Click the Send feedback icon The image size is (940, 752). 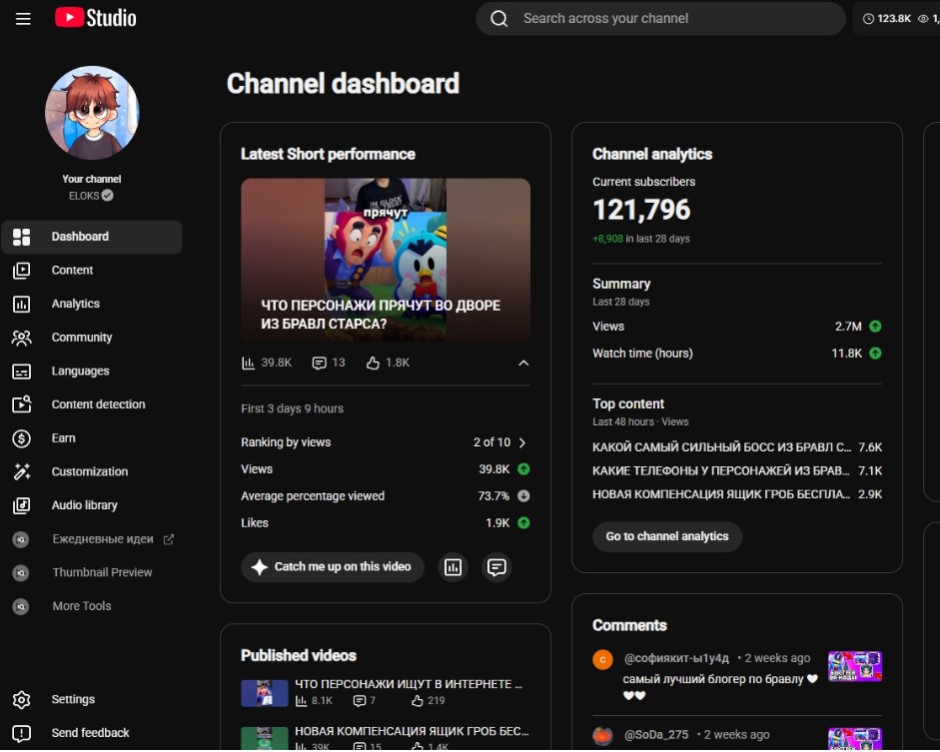pos(22,733)
